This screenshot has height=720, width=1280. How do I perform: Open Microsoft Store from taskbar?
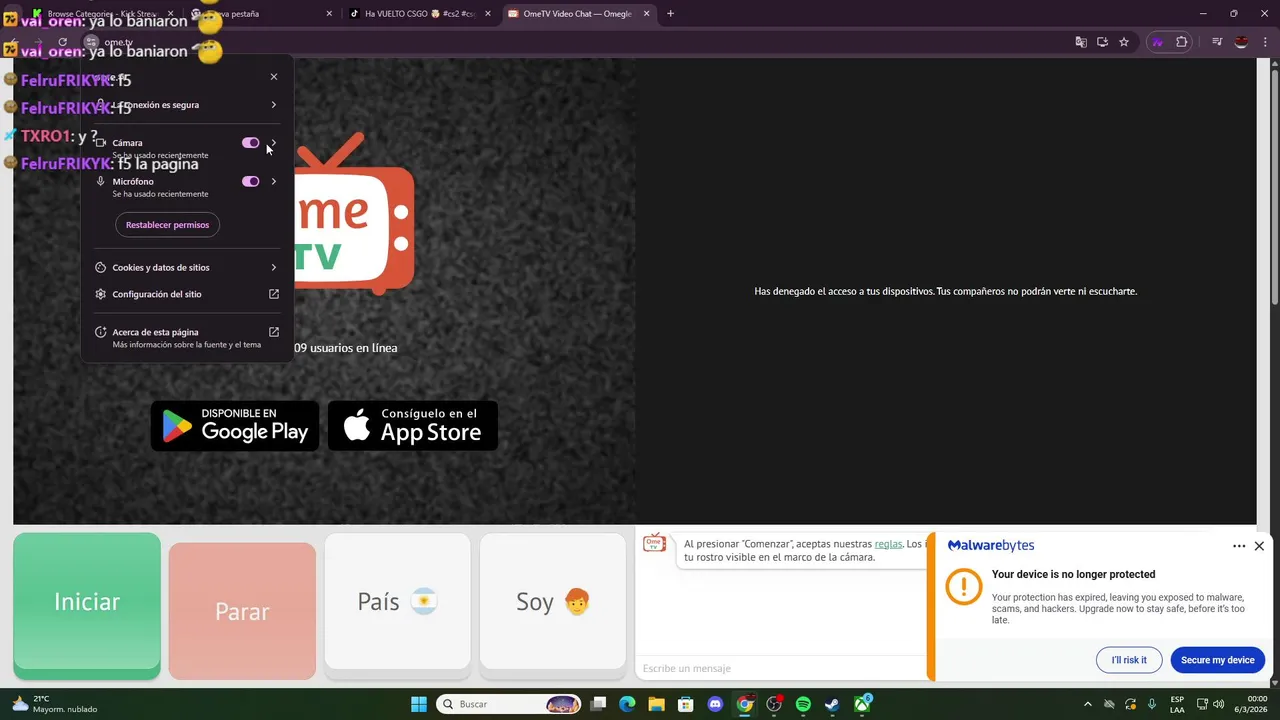click(x=685, y=704)
